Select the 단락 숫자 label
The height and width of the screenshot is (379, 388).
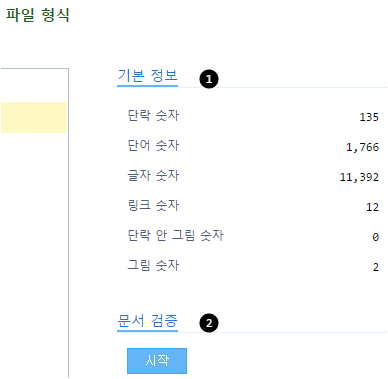(x=153, y=116)
